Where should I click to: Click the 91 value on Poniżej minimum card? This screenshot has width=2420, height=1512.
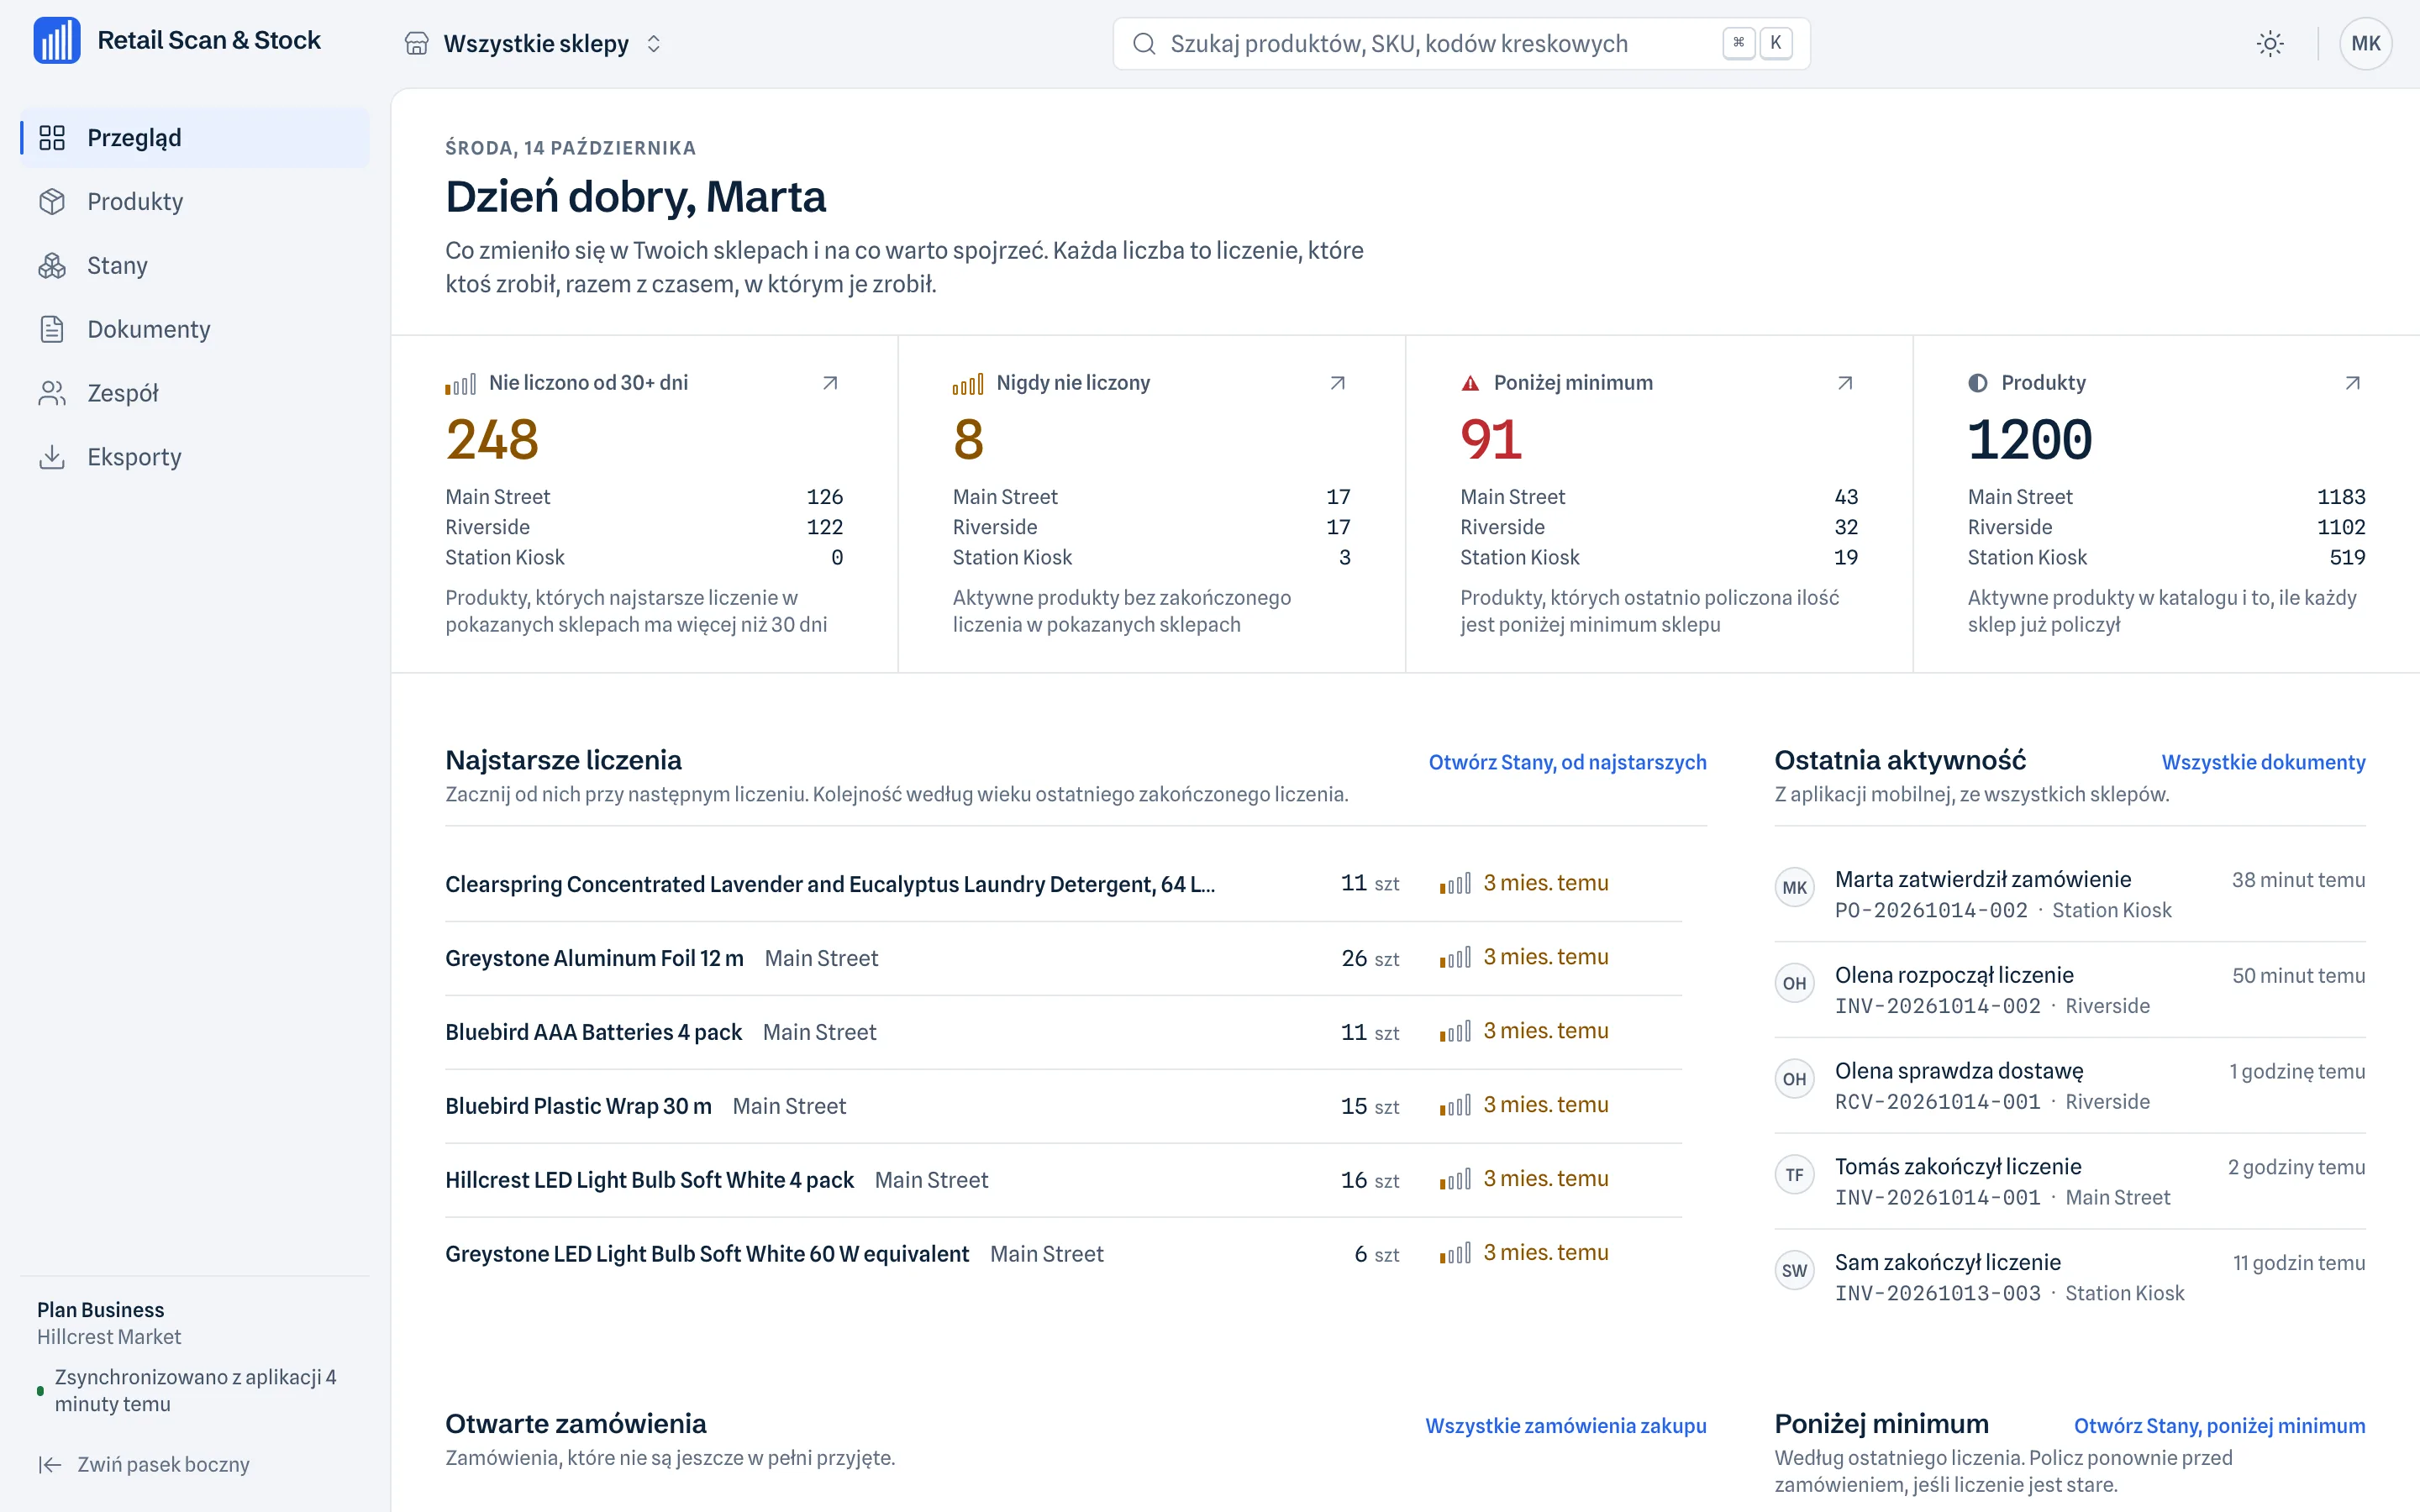(x=1491, y=440)
